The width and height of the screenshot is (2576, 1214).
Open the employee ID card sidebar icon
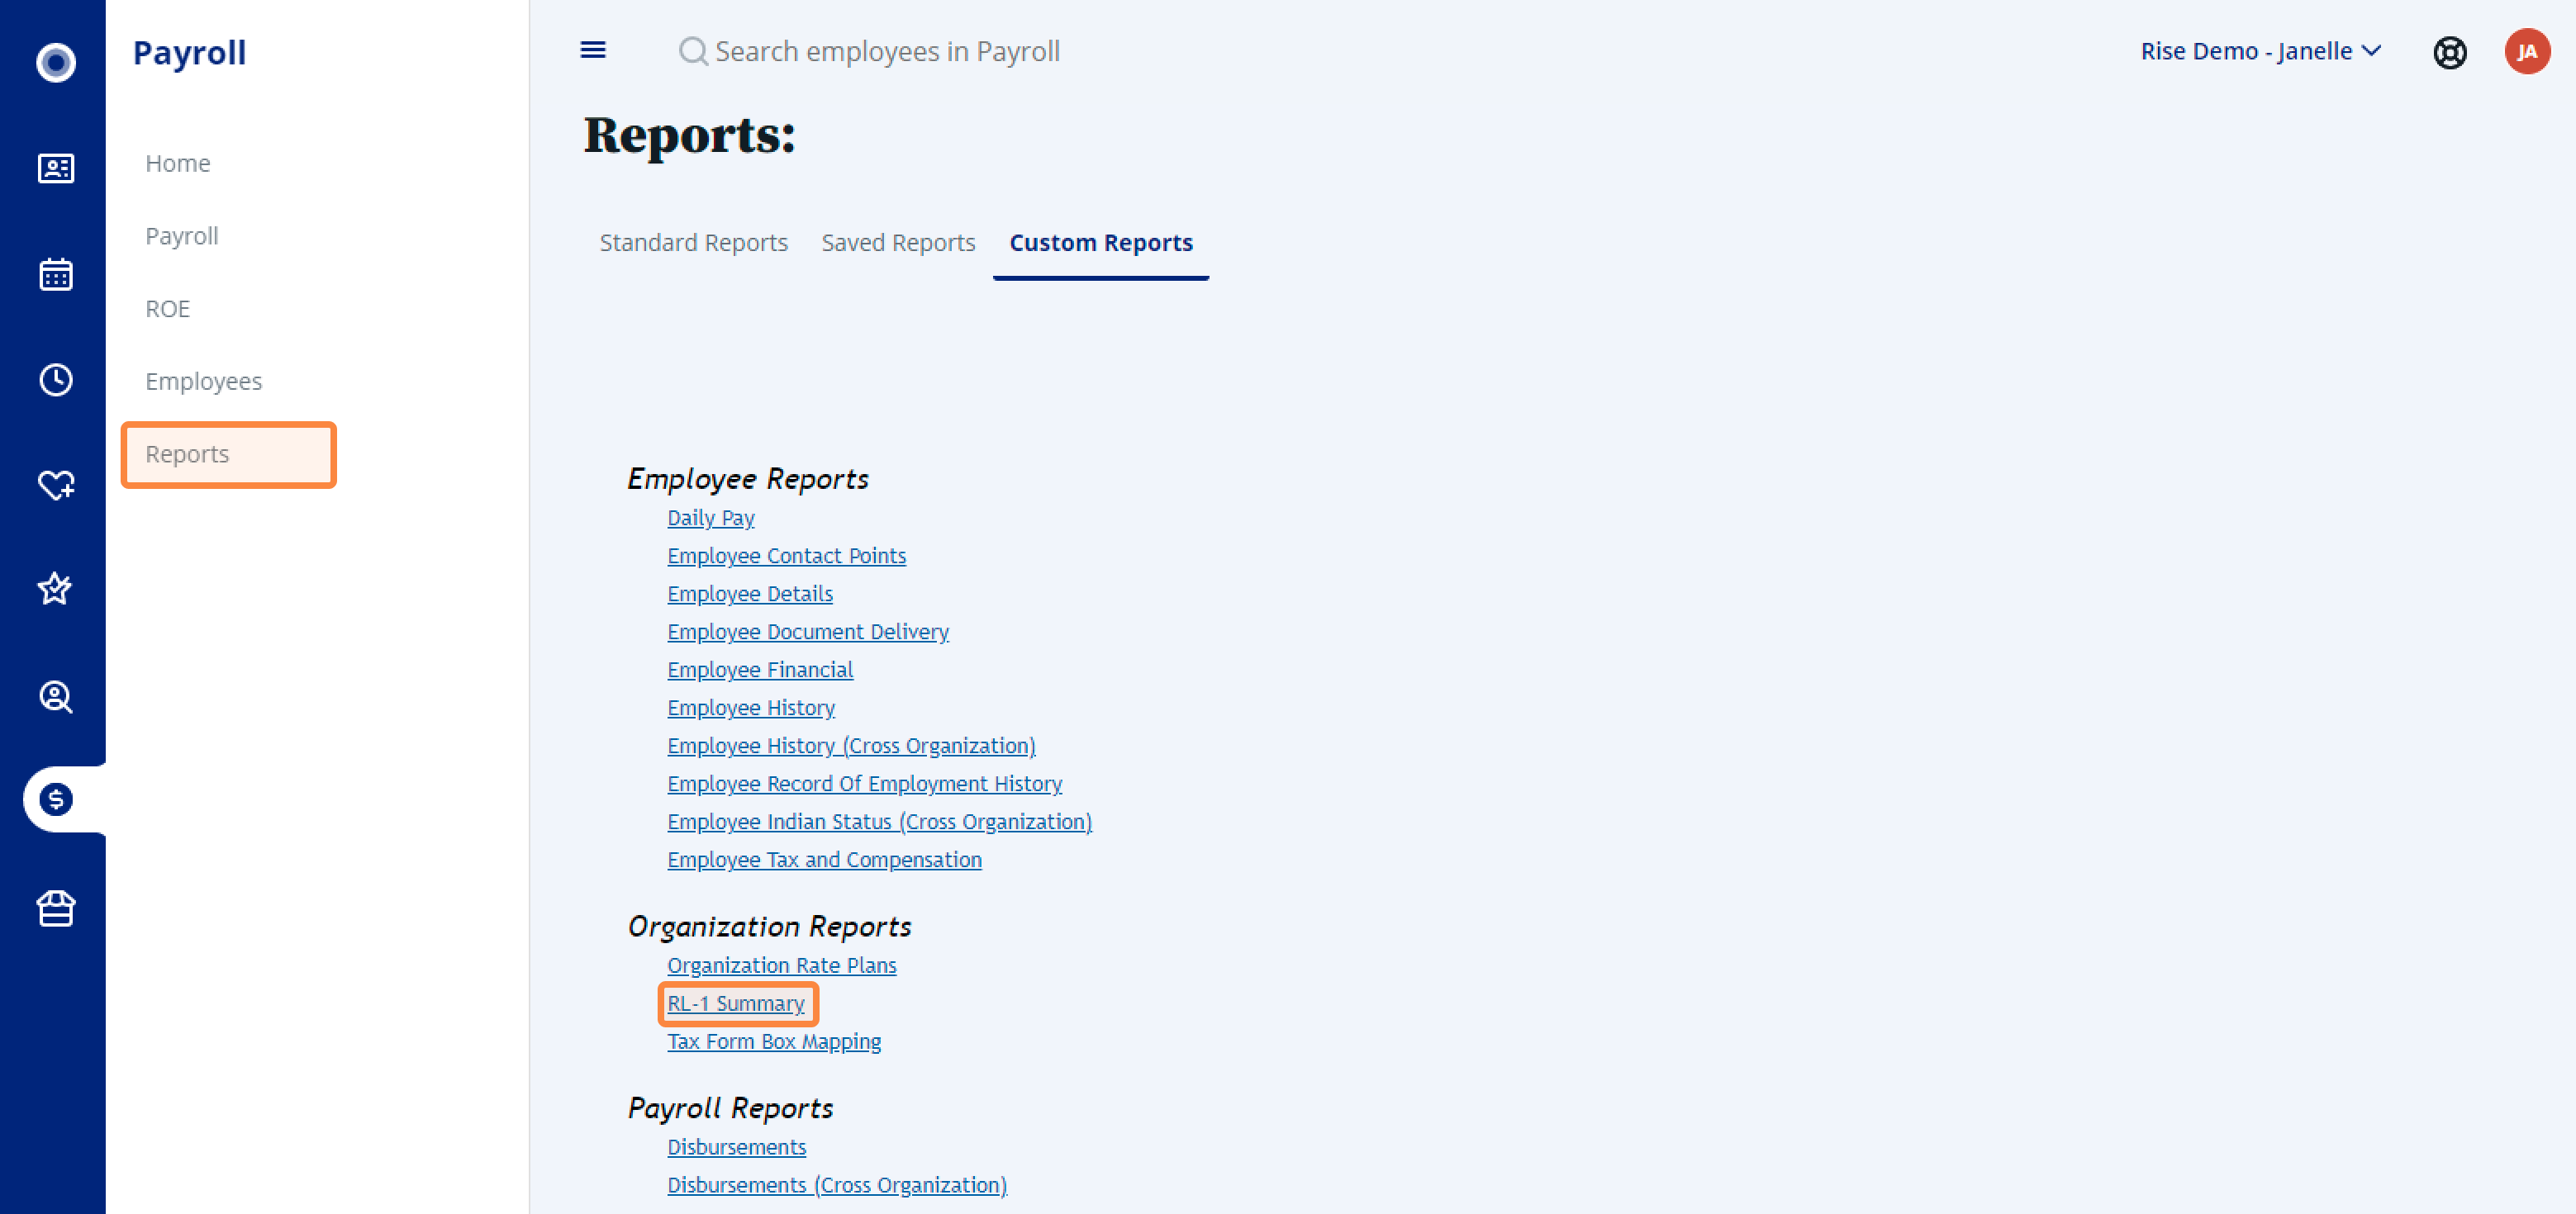pyautogui.click(x=56, y=168)
